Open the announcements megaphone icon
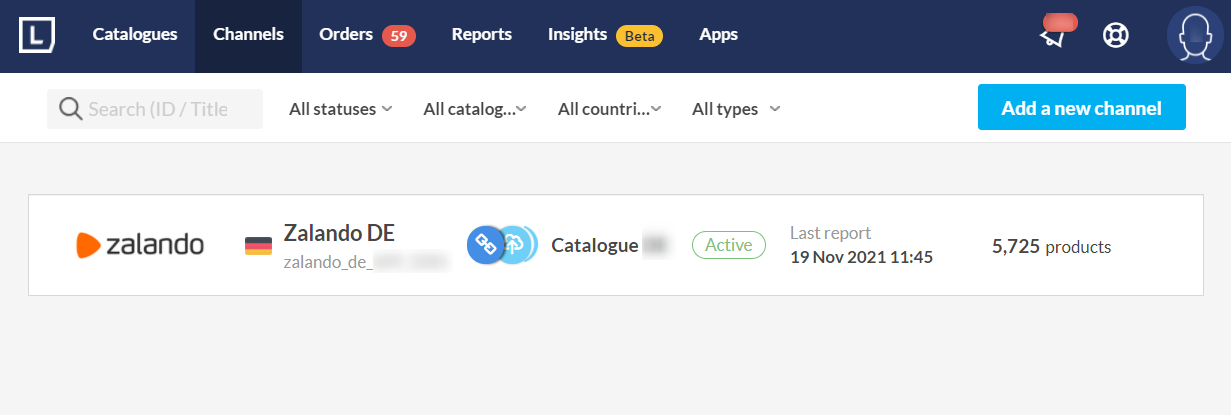1231x415 pixels. [1053, 35]
